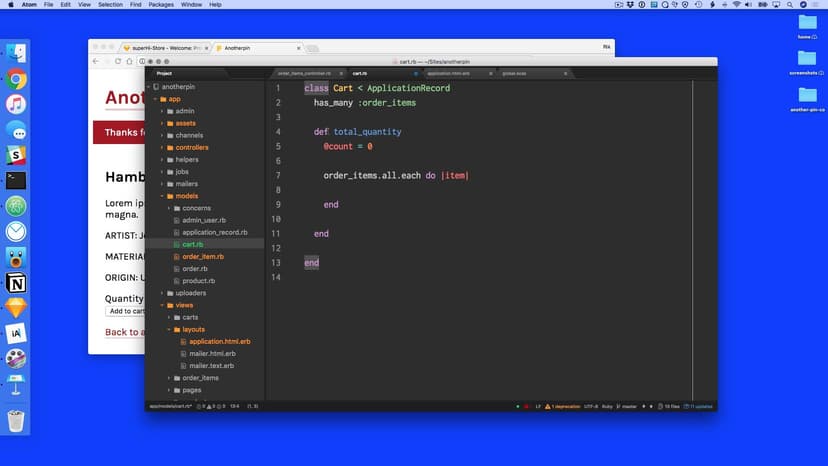Viewport: 828px width, 466px height.
Task: Click the Trash icon in dock
Action: (x=16, y=421)
